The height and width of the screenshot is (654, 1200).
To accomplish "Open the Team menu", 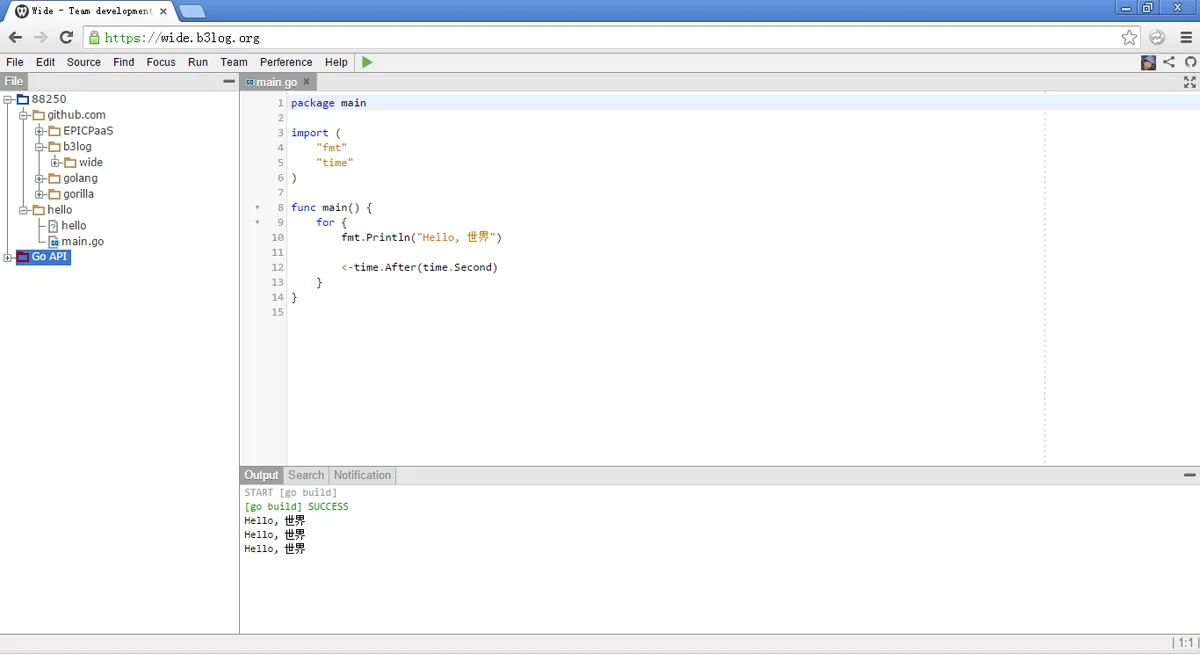I will pos(234,62).
